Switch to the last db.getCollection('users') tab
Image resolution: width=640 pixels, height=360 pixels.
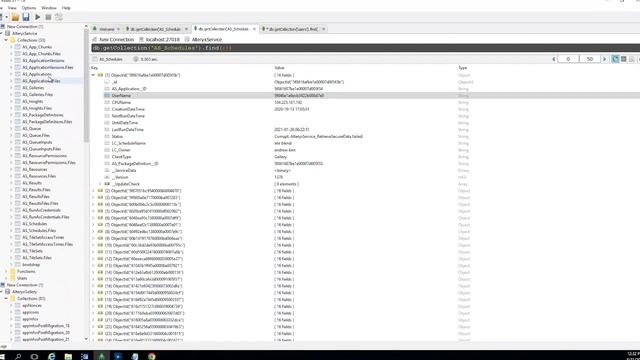(293, 29)
